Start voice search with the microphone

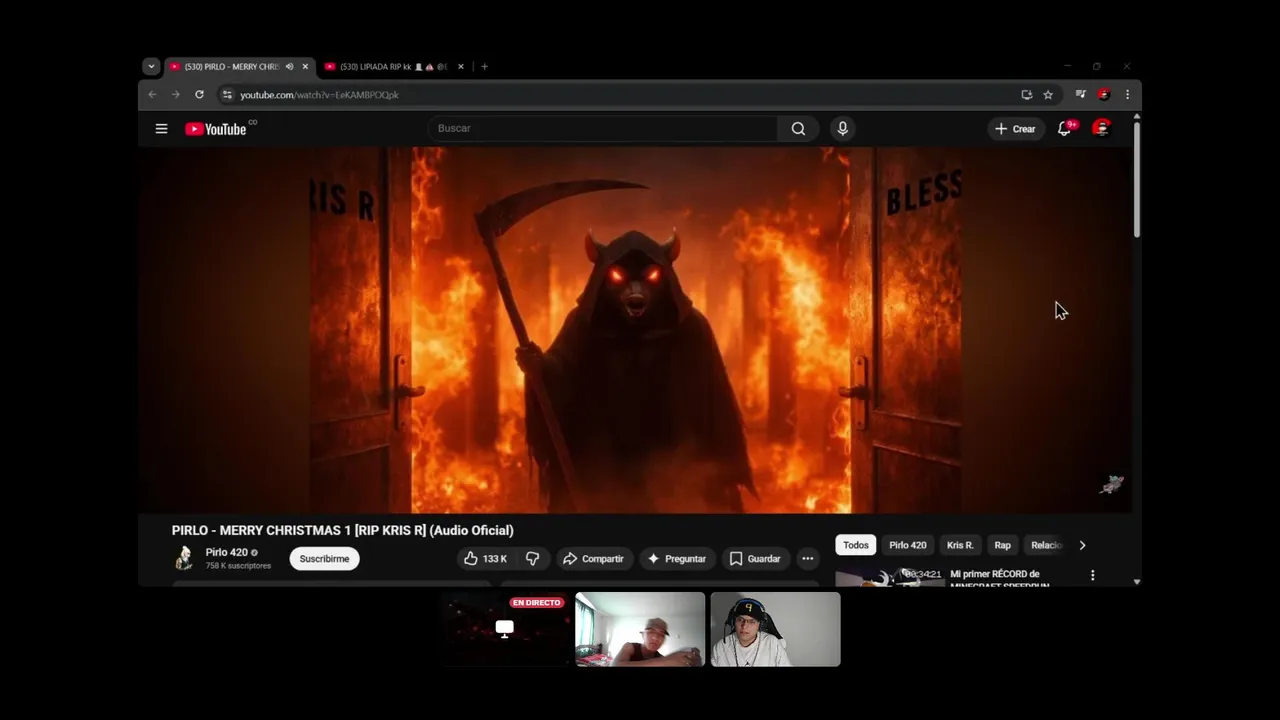tap(842, 128)
